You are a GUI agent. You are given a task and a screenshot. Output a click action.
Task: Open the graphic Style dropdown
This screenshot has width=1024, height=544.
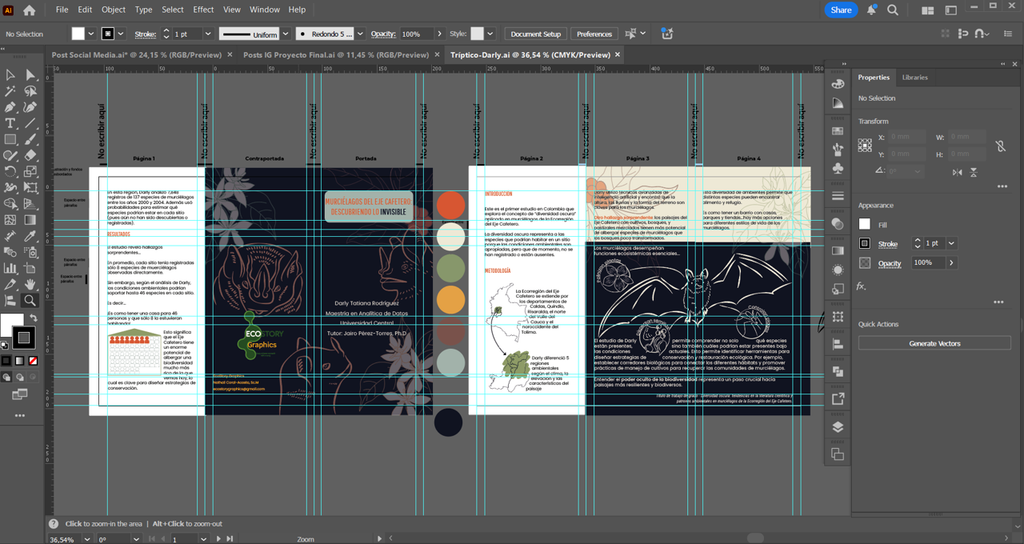click(490, 34)
